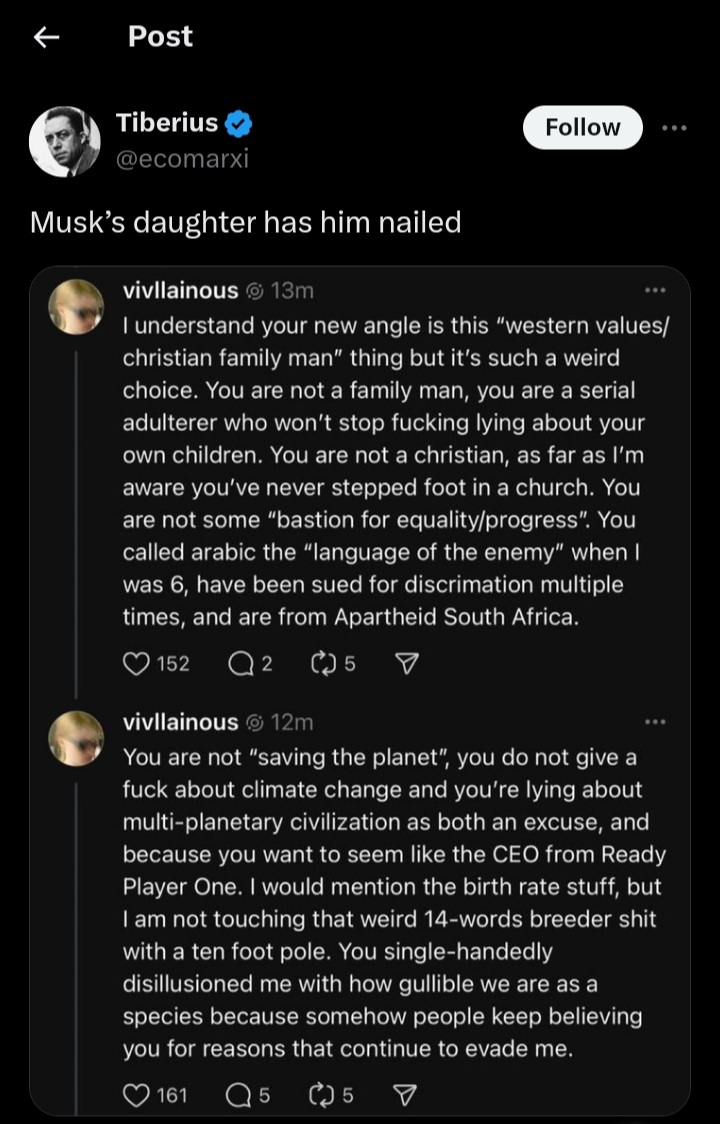
Task: Share the first vivllainous post
Action: [407, 663]
